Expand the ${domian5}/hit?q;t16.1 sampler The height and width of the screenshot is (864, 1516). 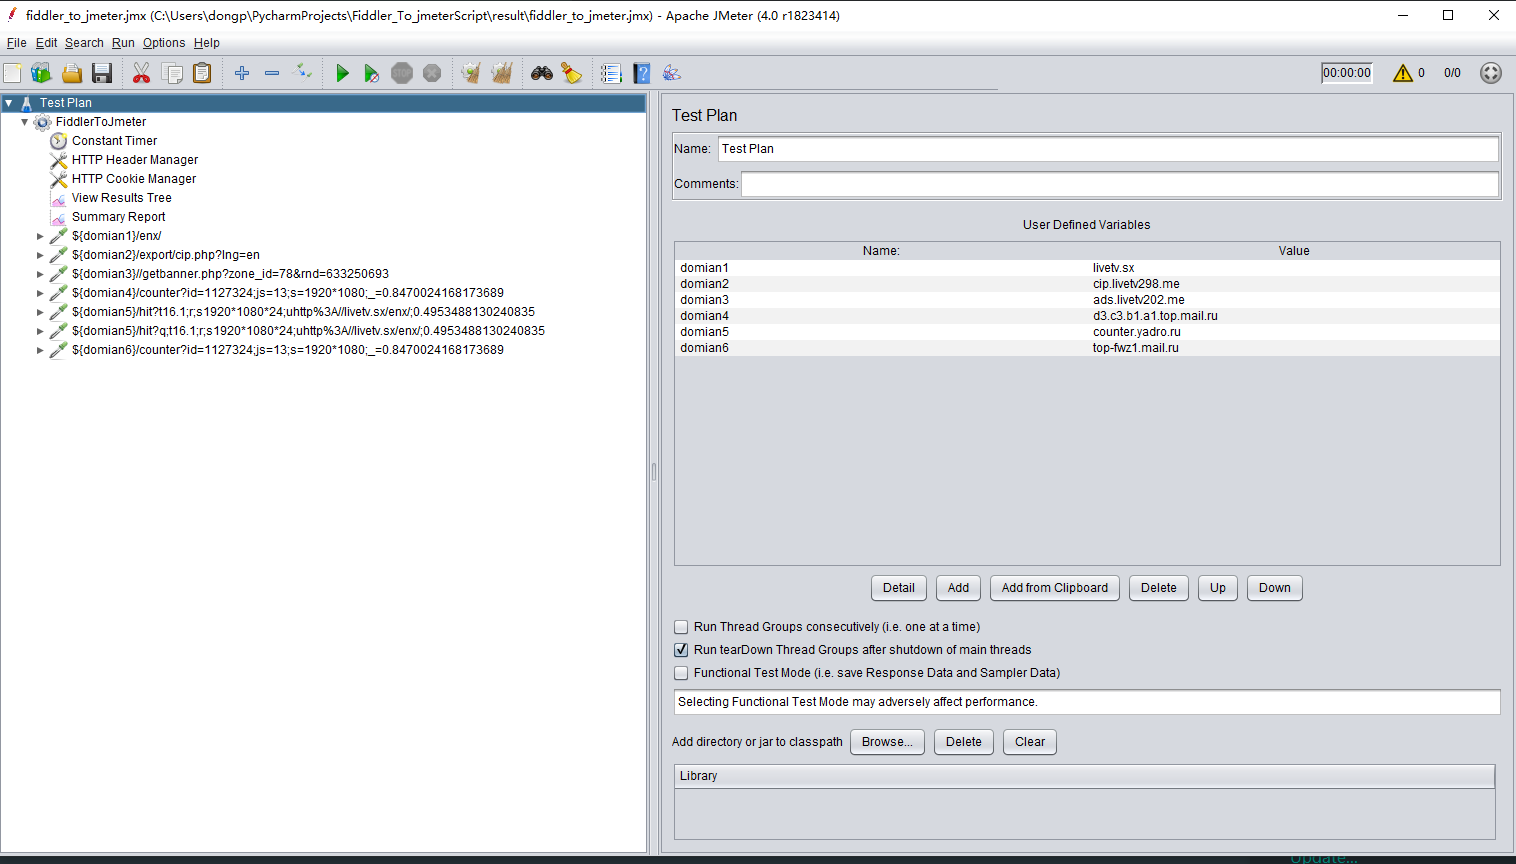tap(40, 331)
